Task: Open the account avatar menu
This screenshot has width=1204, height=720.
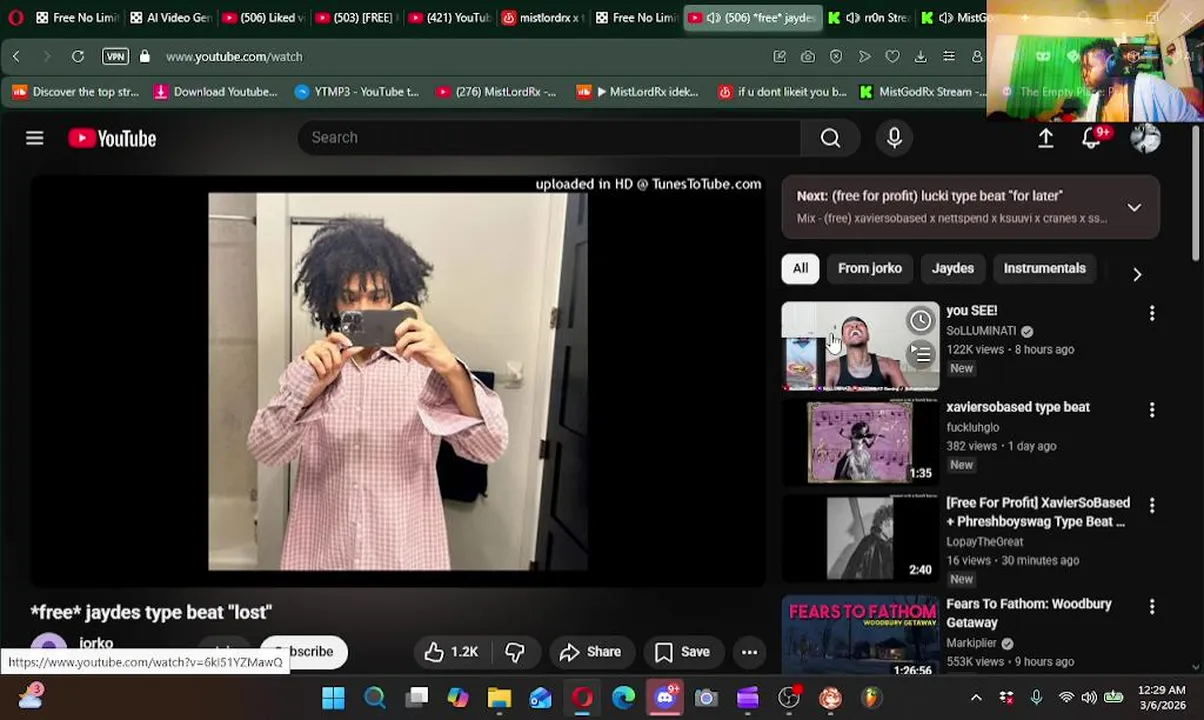Action: tap(1145, 138)
